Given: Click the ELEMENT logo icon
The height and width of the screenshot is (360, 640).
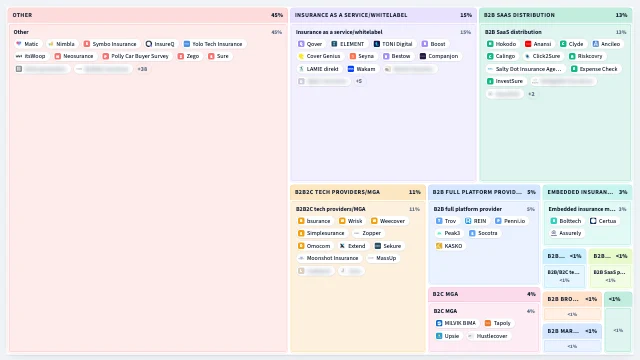Looking at the screenshot, I should point(334,44).
